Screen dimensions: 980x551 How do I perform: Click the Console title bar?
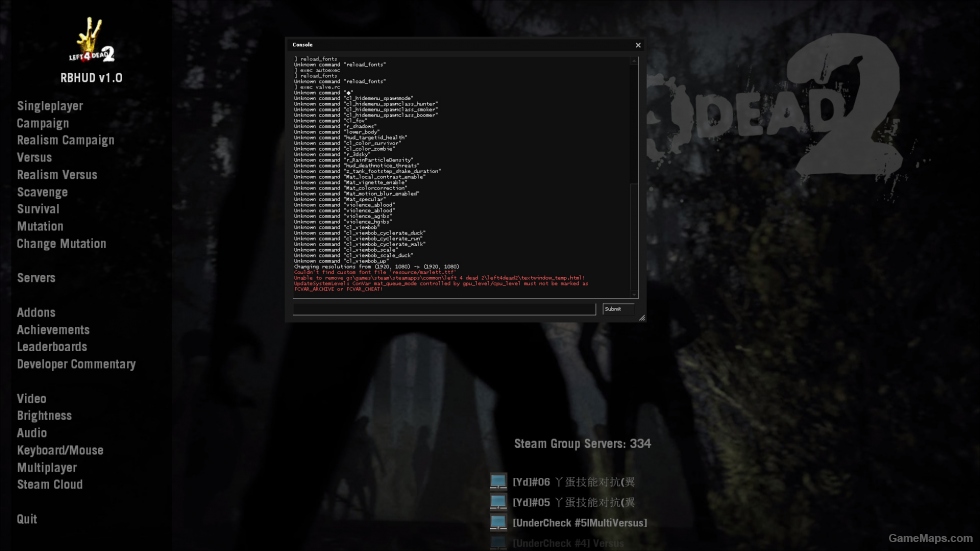(x=460, y=45)
